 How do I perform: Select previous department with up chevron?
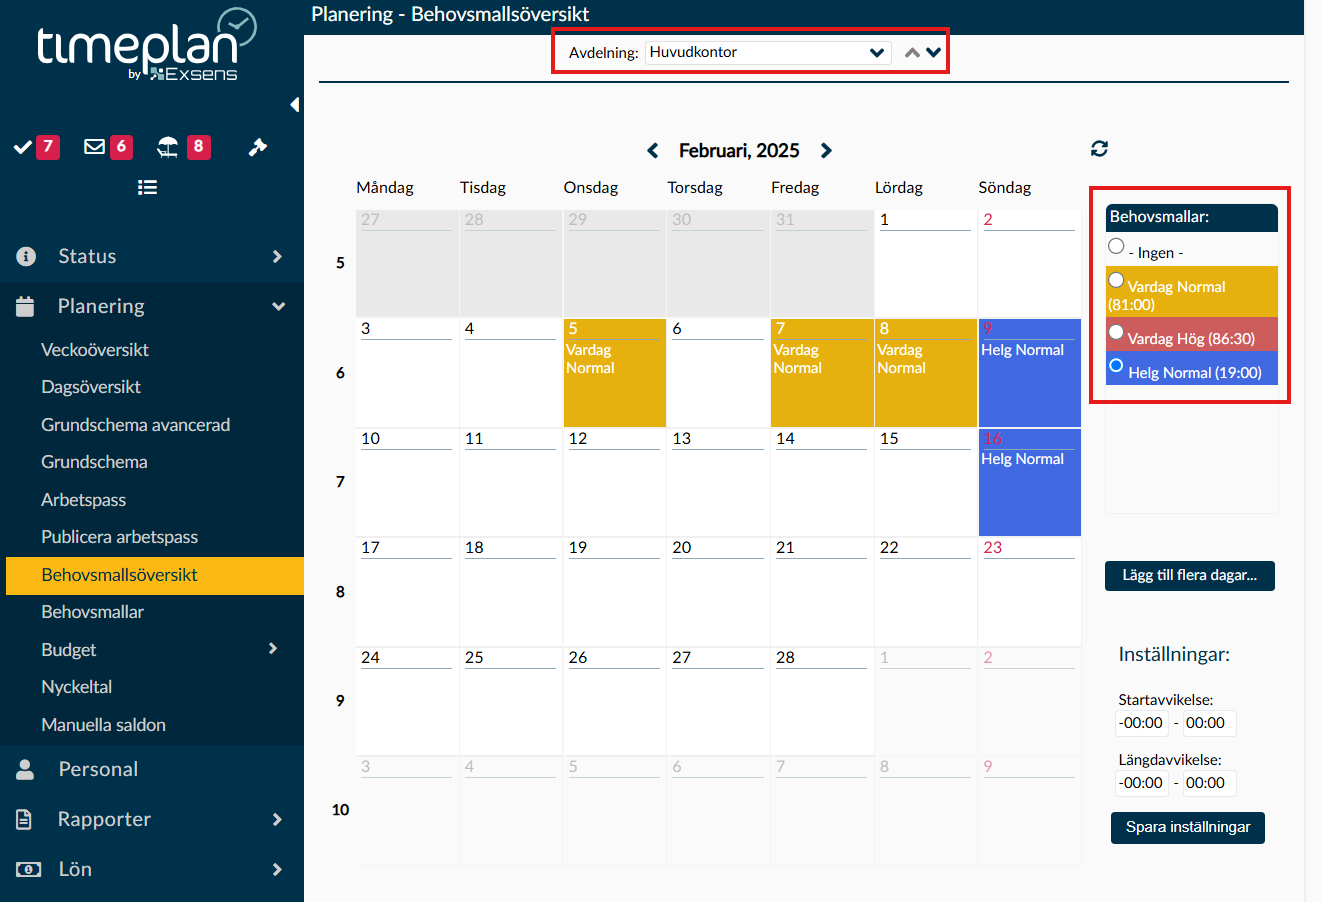[x=912, y=53]
